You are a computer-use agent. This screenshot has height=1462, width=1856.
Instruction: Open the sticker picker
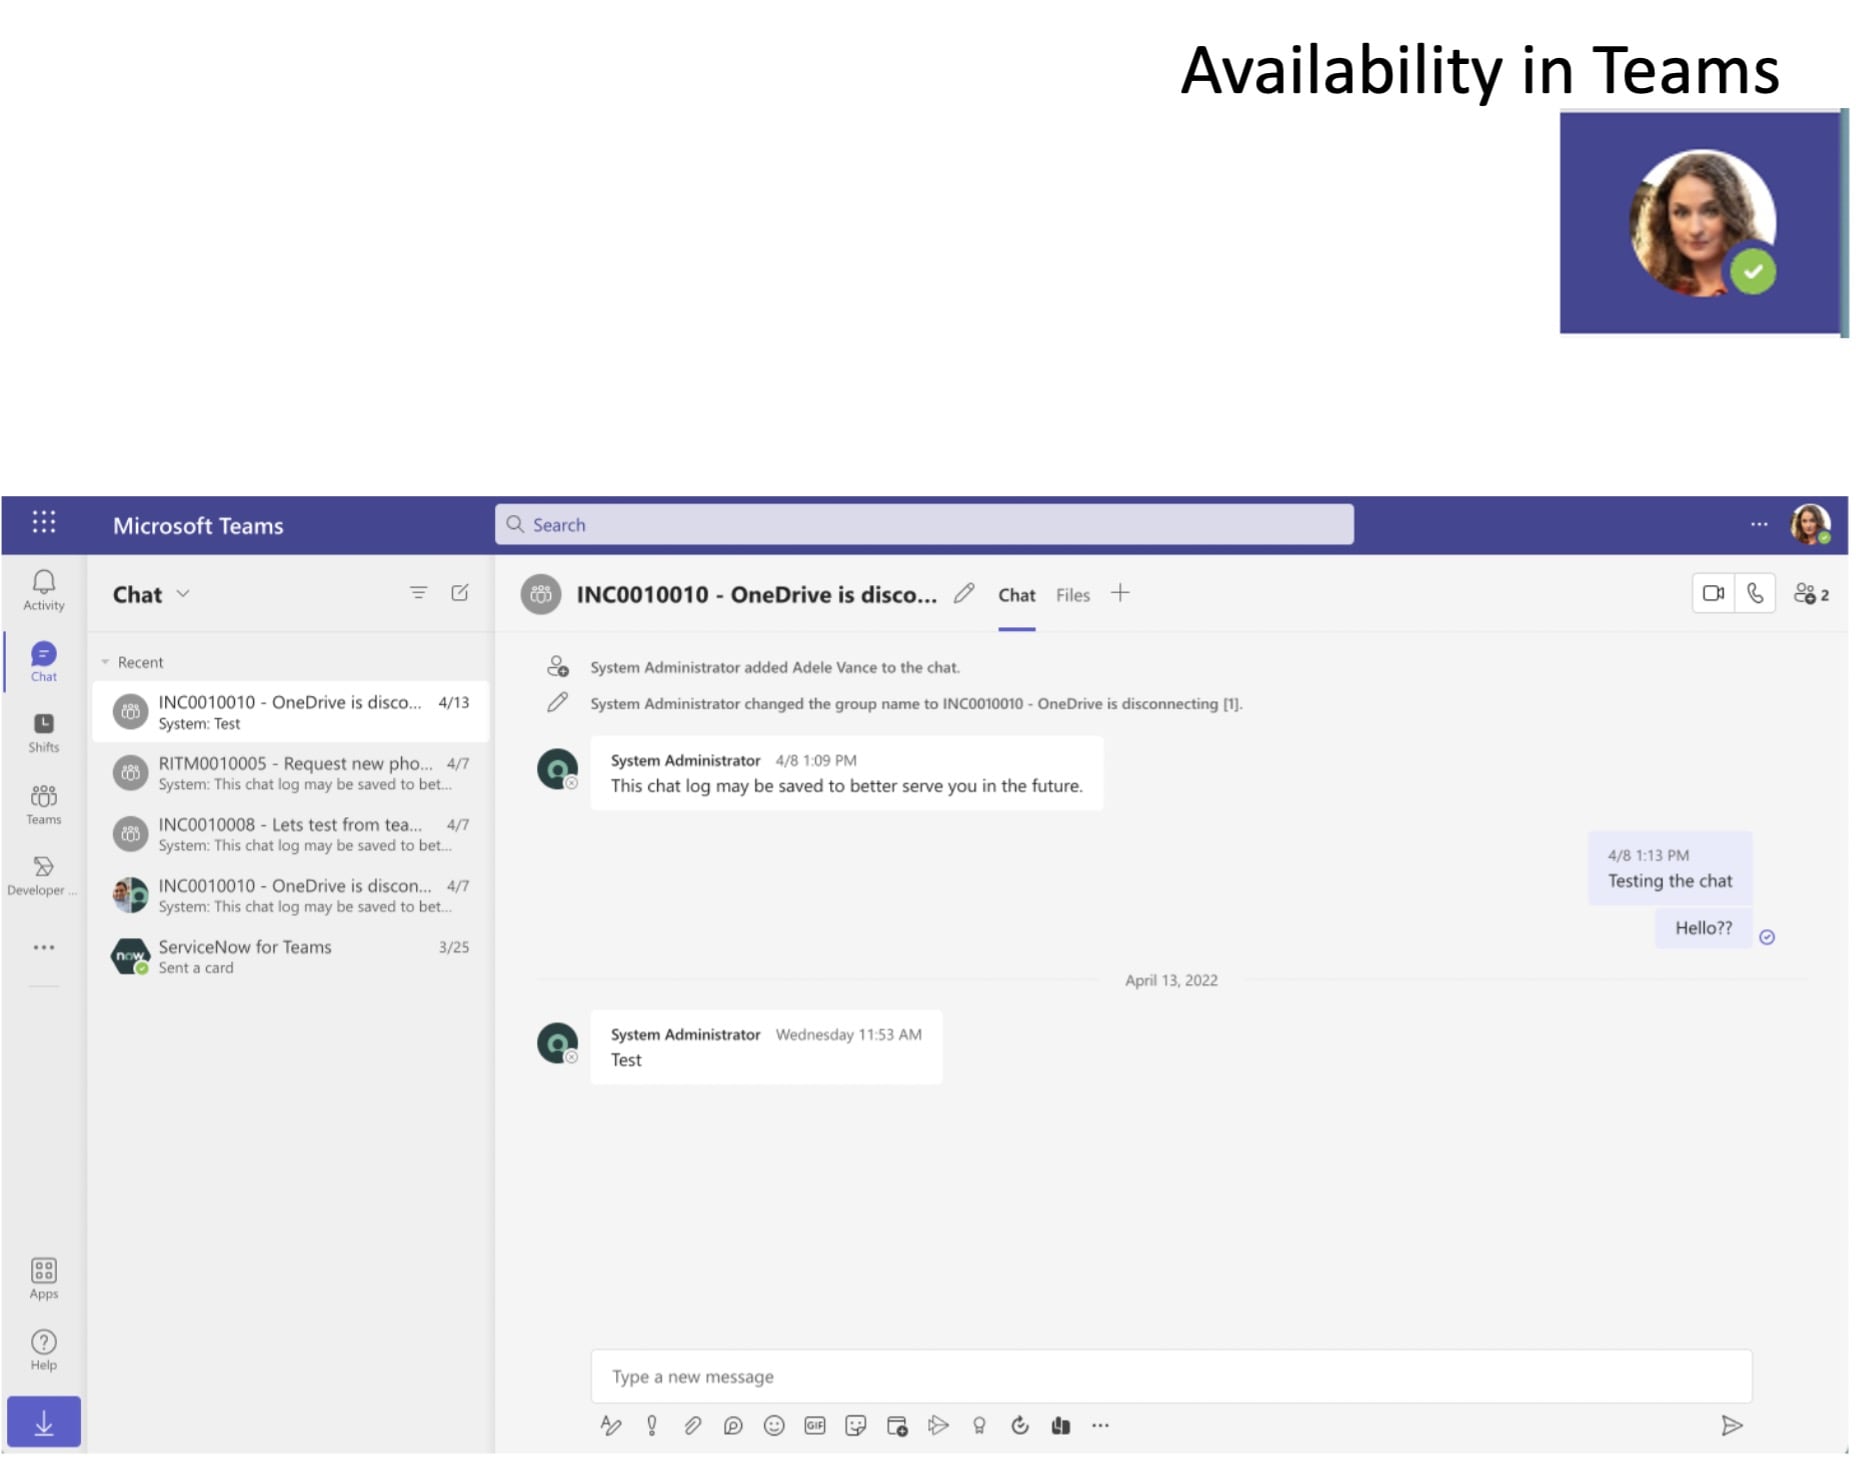[x=856, y=1426]
